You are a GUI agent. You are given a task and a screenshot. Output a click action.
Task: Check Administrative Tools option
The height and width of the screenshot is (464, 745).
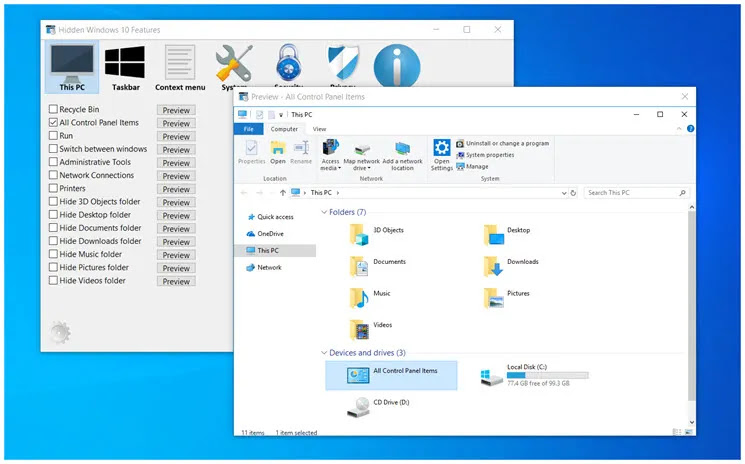(53, 162)
